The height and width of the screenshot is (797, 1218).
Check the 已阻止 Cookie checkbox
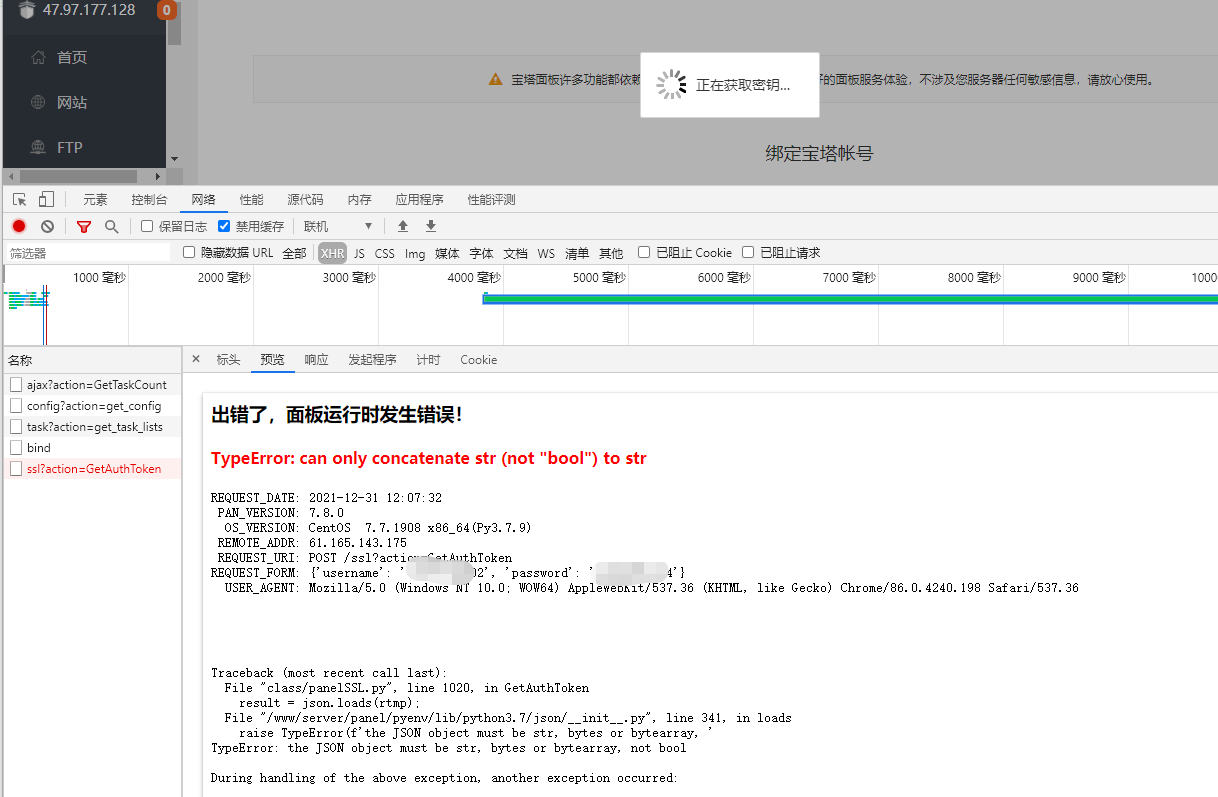[644, 252]
